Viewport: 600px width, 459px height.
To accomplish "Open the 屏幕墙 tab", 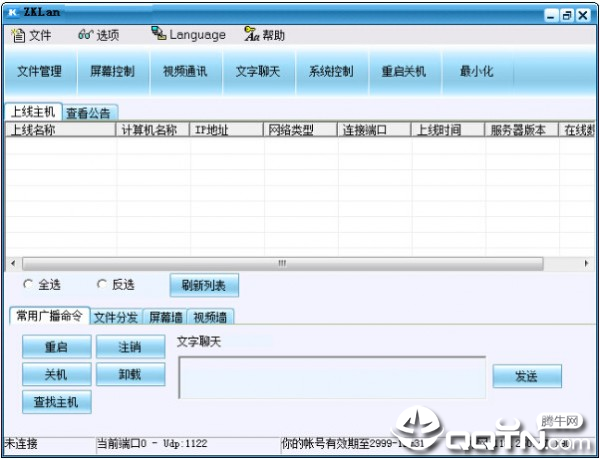I will point(166,317).
